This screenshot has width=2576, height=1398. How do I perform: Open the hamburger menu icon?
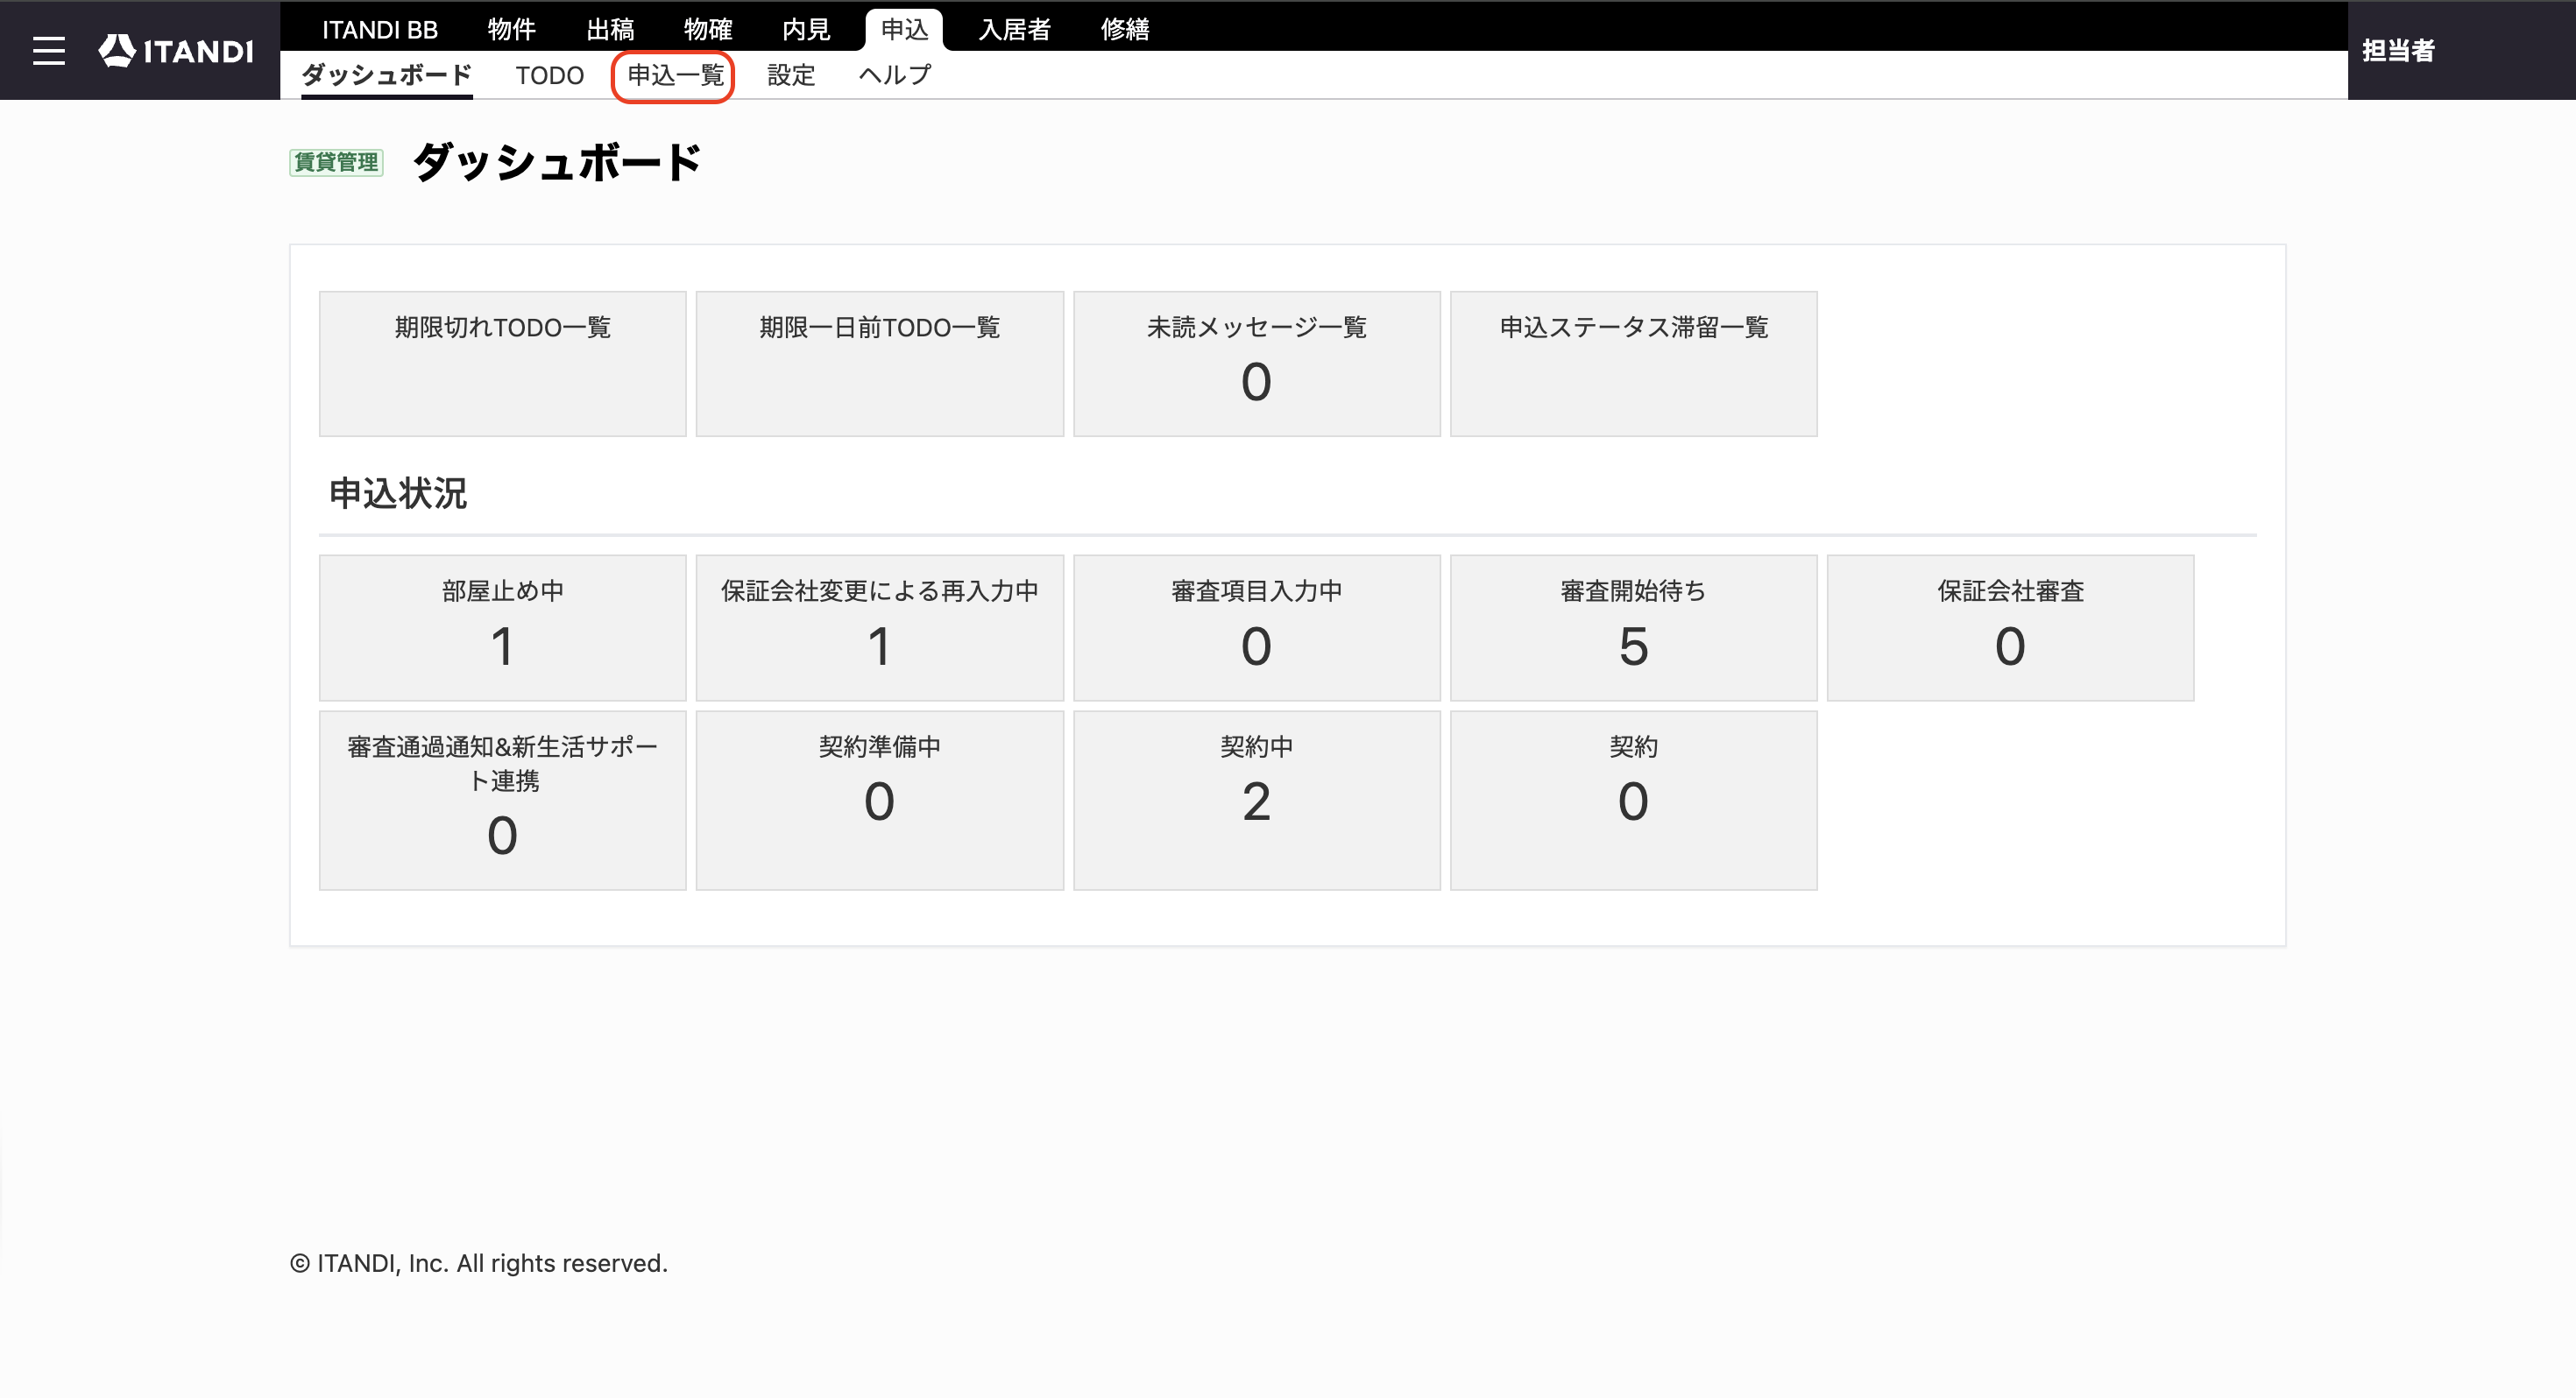point(48,51)
